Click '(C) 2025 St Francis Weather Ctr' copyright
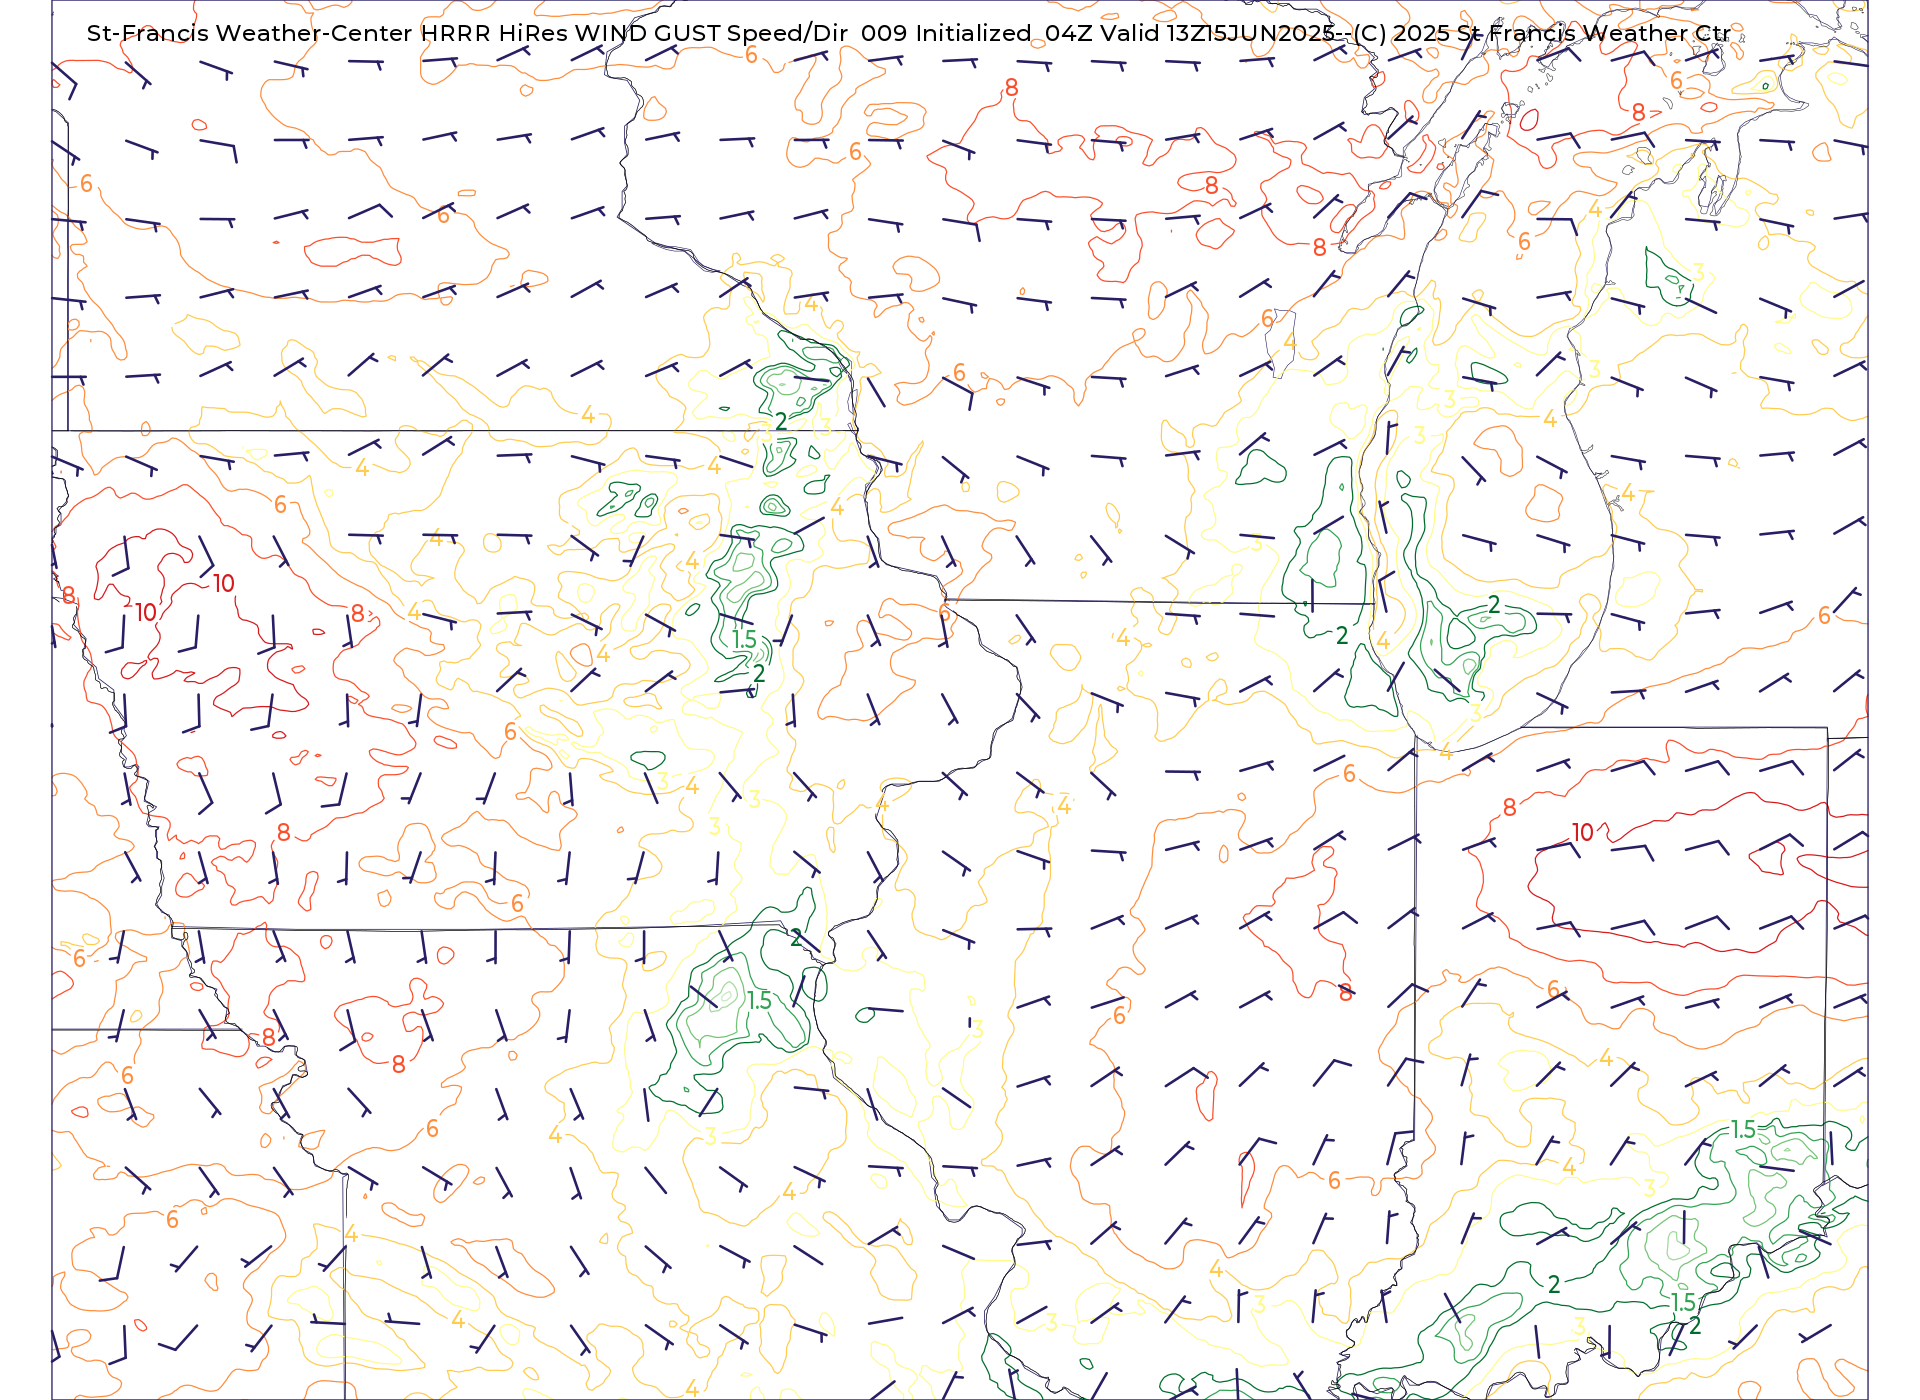The image size is (1920, 1400). coord(1542,33)
